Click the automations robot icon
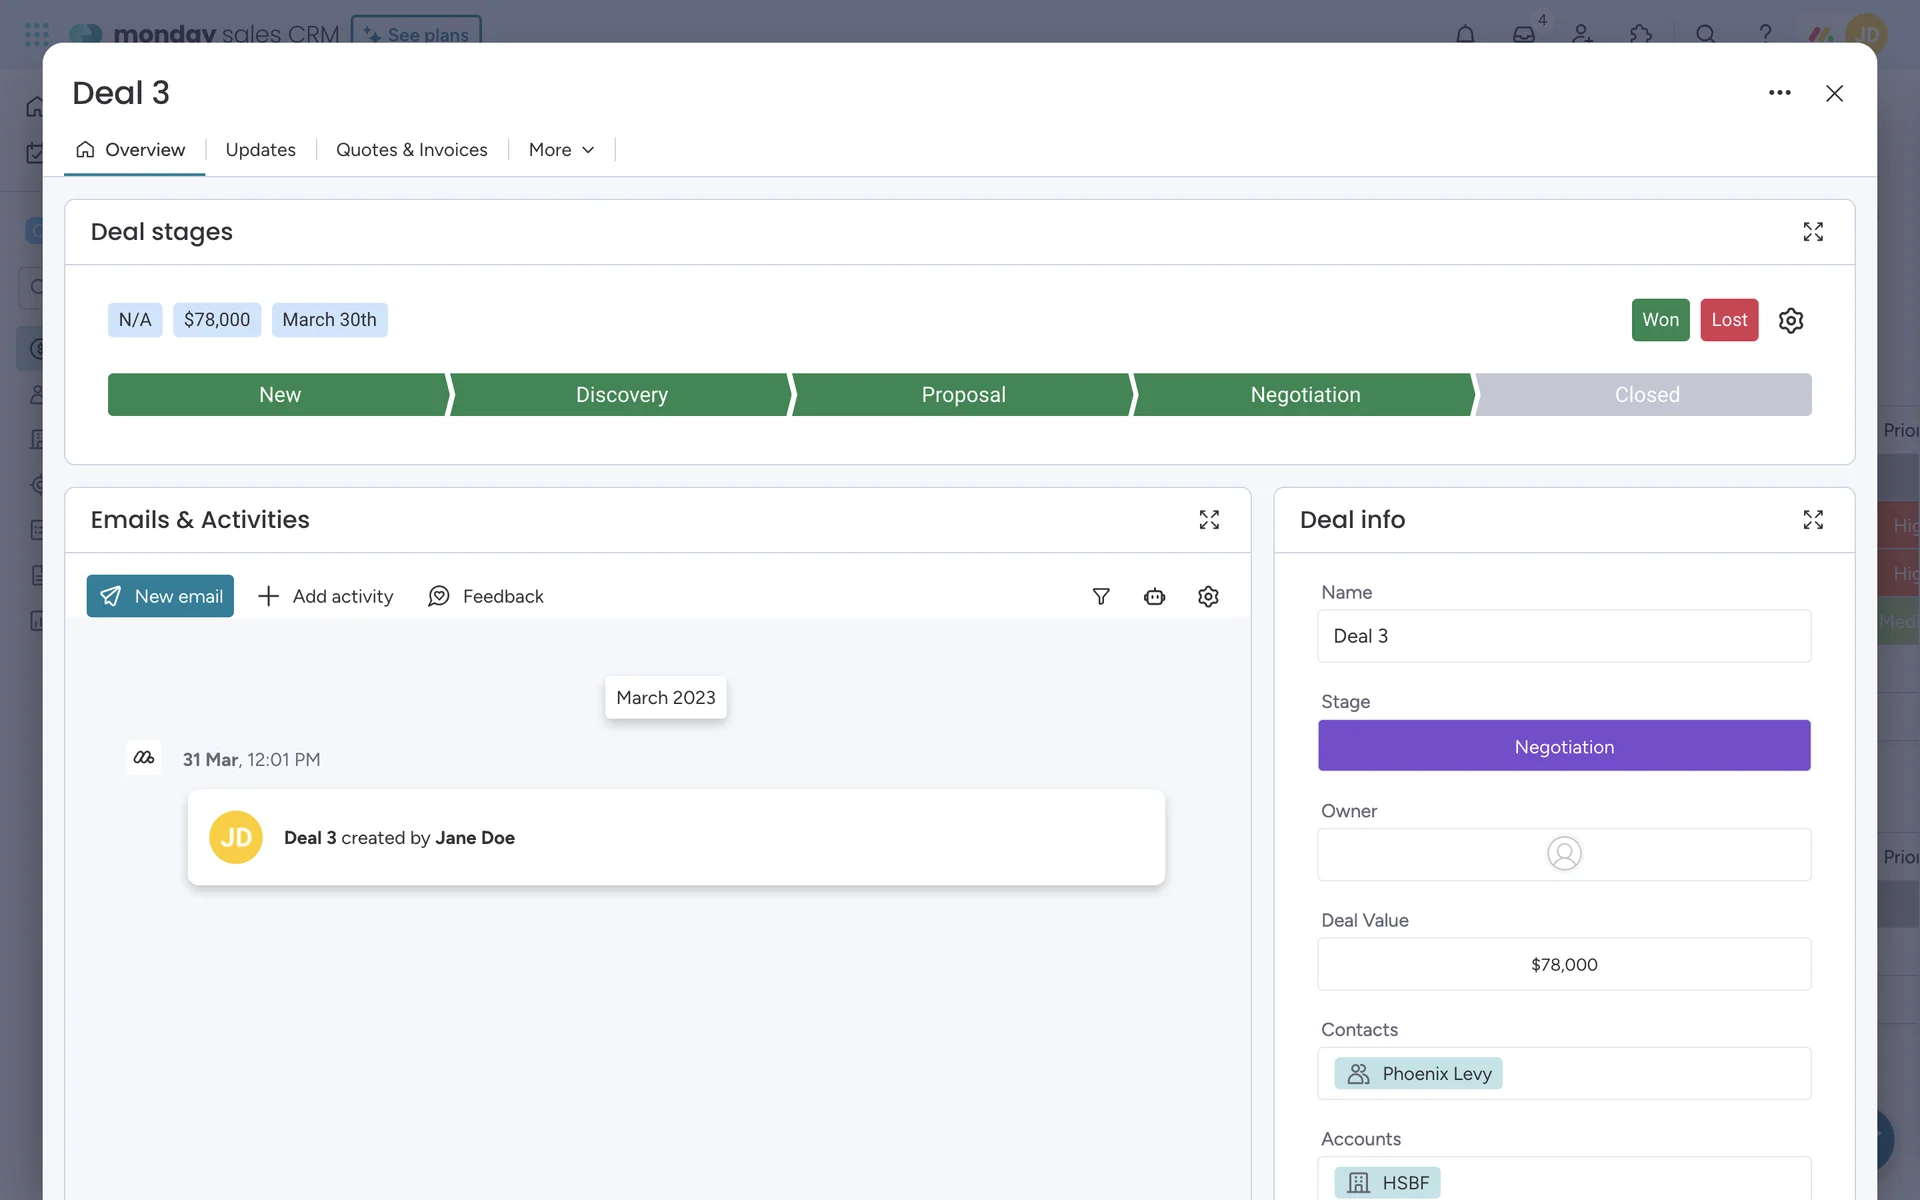This screenshot has width=1920, height=1200. click(x=1154, y=596)
